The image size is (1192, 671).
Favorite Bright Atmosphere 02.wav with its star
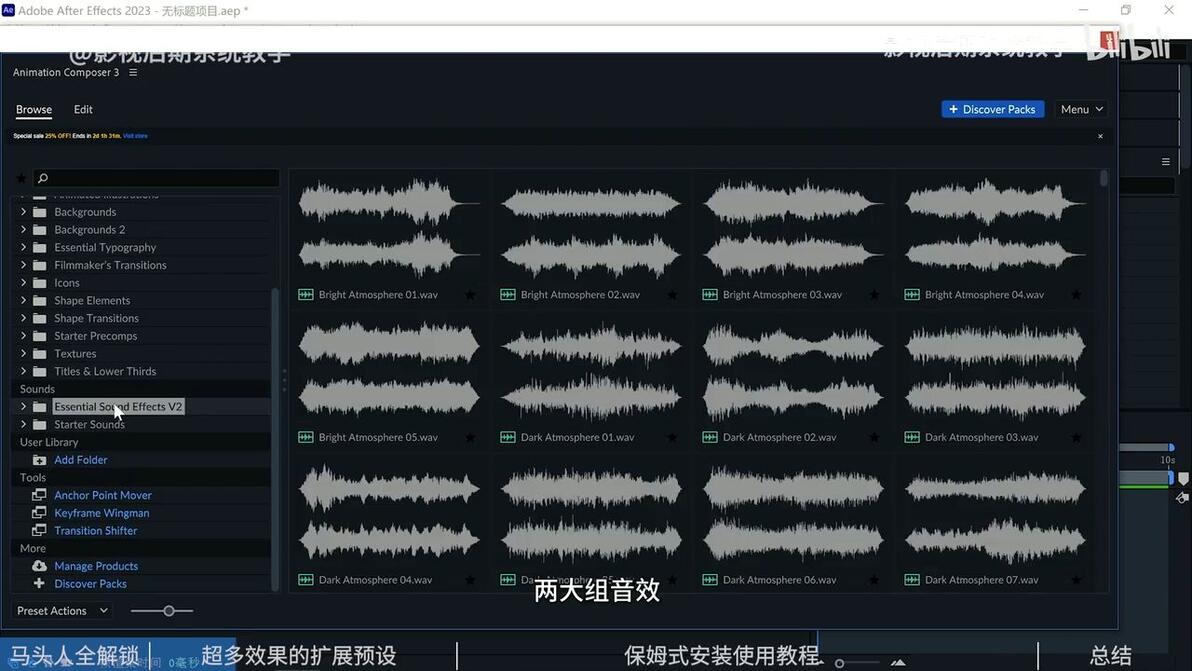click(x=672, y=295)
